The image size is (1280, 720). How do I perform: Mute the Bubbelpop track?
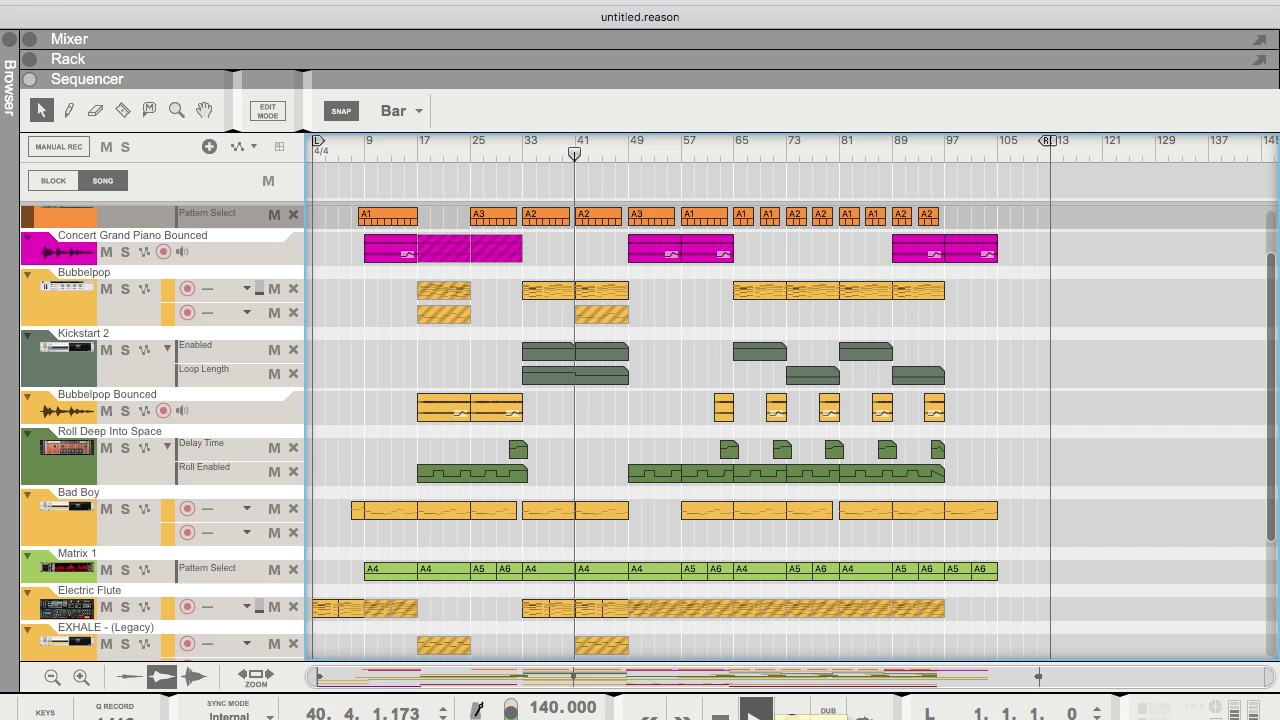[x=107, y=289]
